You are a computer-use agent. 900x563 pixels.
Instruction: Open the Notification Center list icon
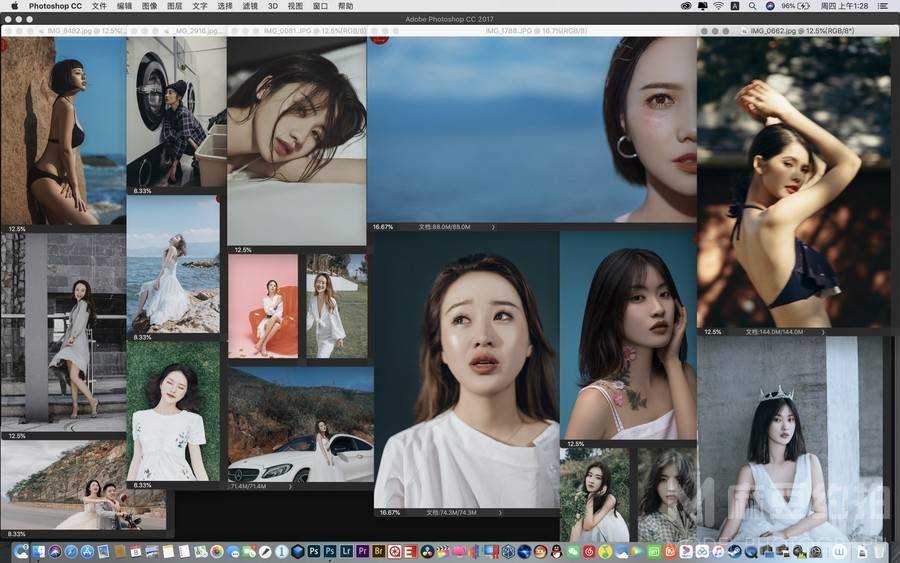(883, 6)
